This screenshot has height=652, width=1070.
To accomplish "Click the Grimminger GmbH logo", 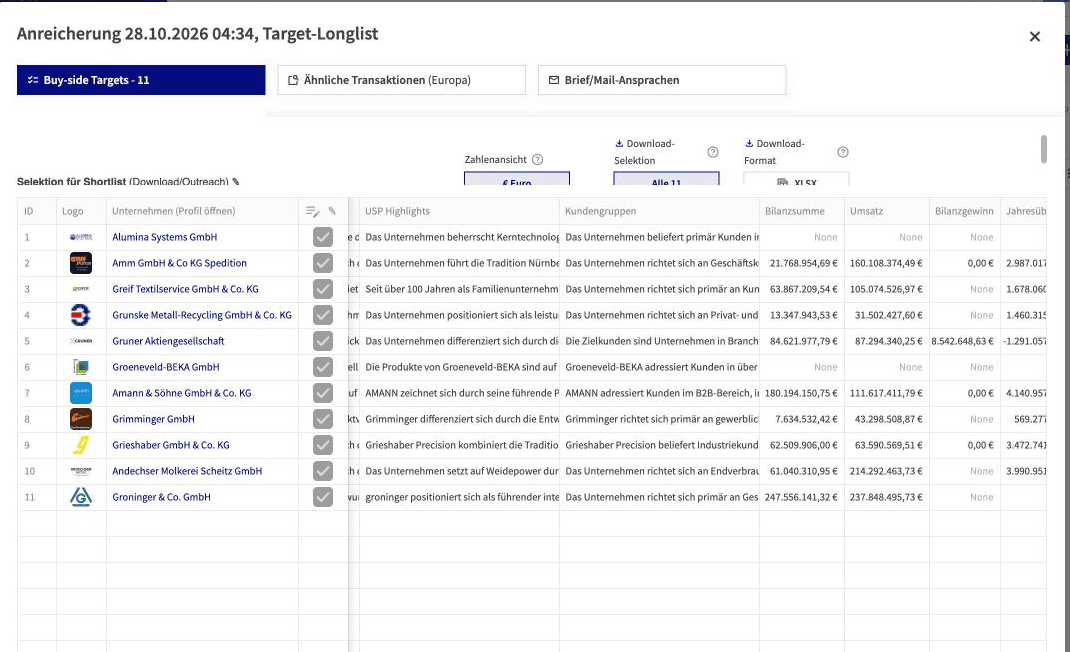I will click(81, 419).
